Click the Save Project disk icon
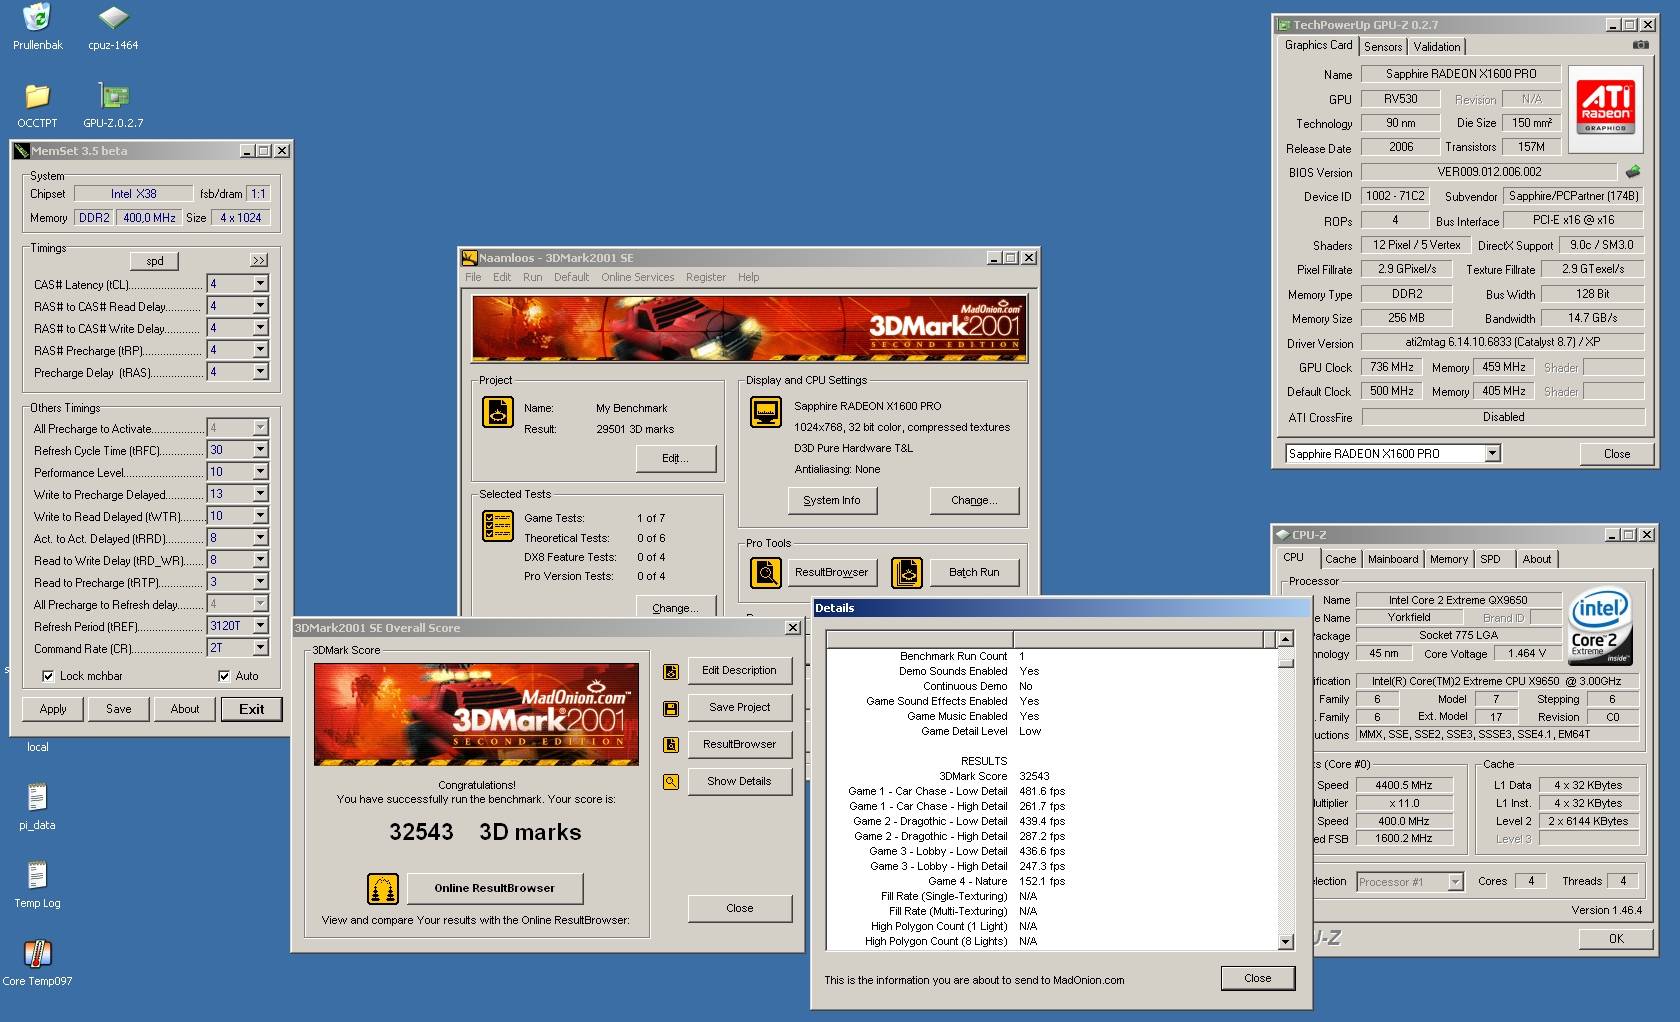Viewport: 1680px width, 1022px height. (x=671, y=709)
